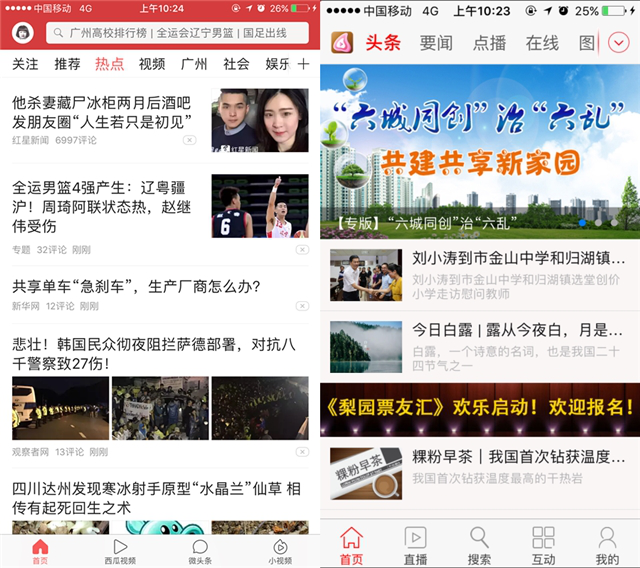Expand channel list with red chevron circle
Viewport: 640px width, 568px height.
click(618, 43)
